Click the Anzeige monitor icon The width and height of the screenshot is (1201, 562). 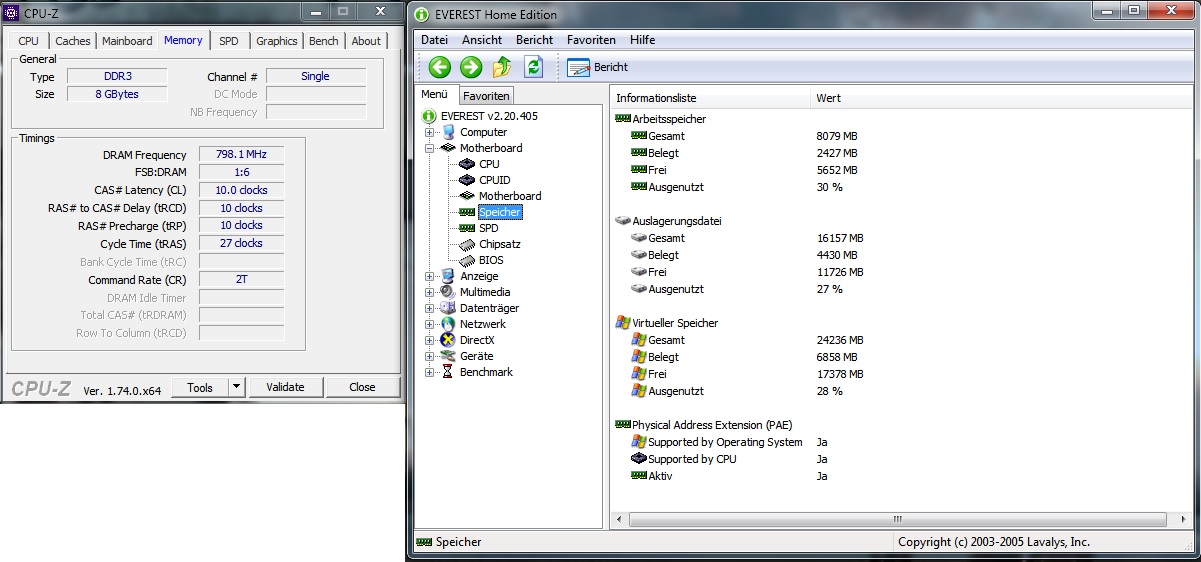tap(448, 276)
